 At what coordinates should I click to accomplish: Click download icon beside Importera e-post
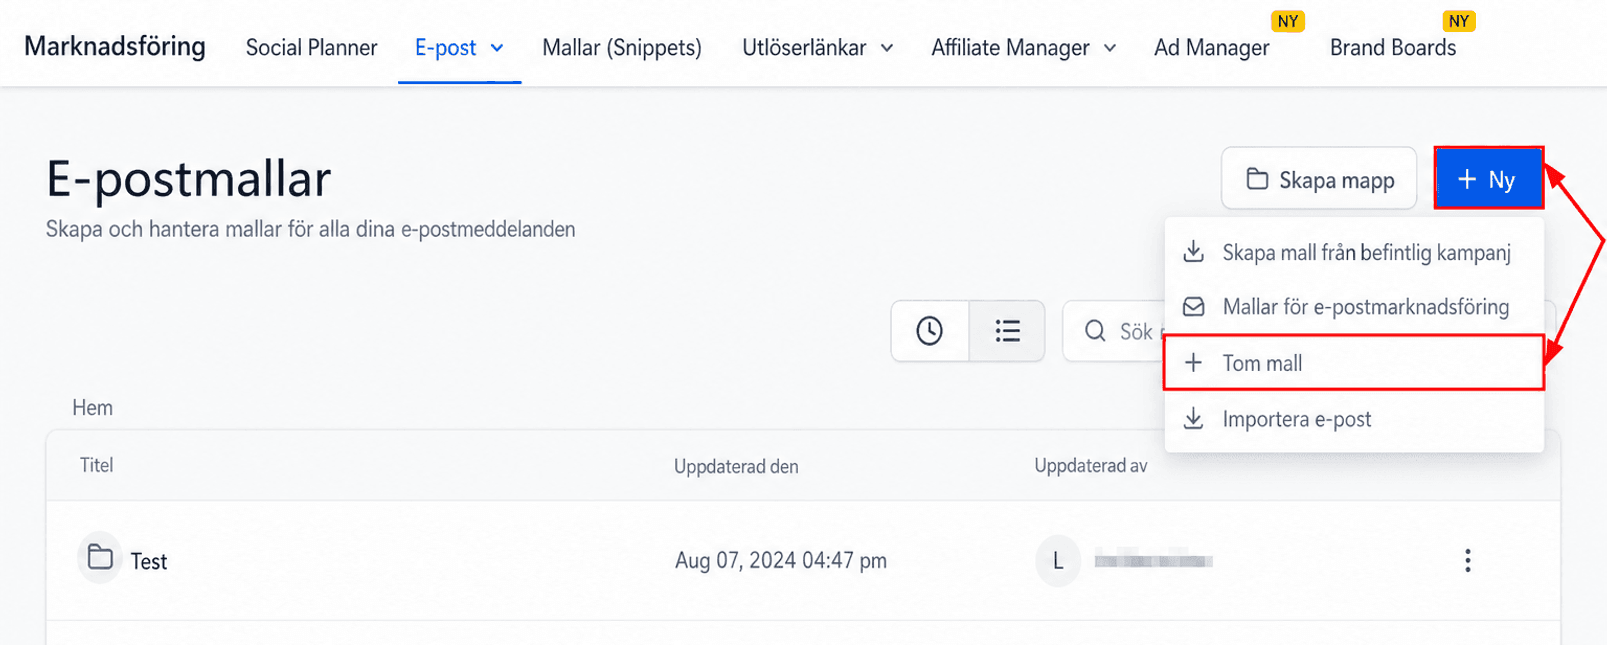point(1193,419)
